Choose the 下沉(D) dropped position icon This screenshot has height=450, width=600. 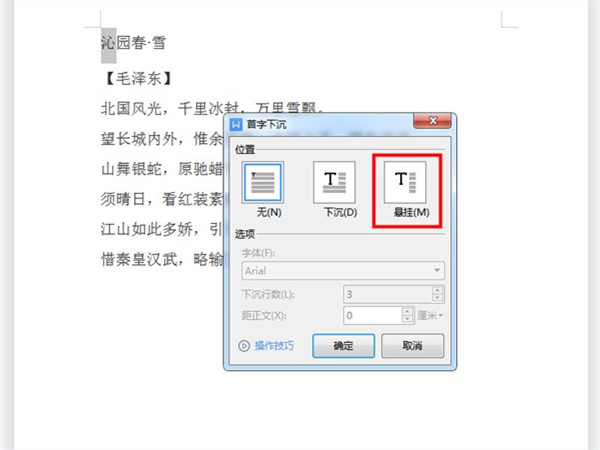pyautogui.click(x=334, y=182)
